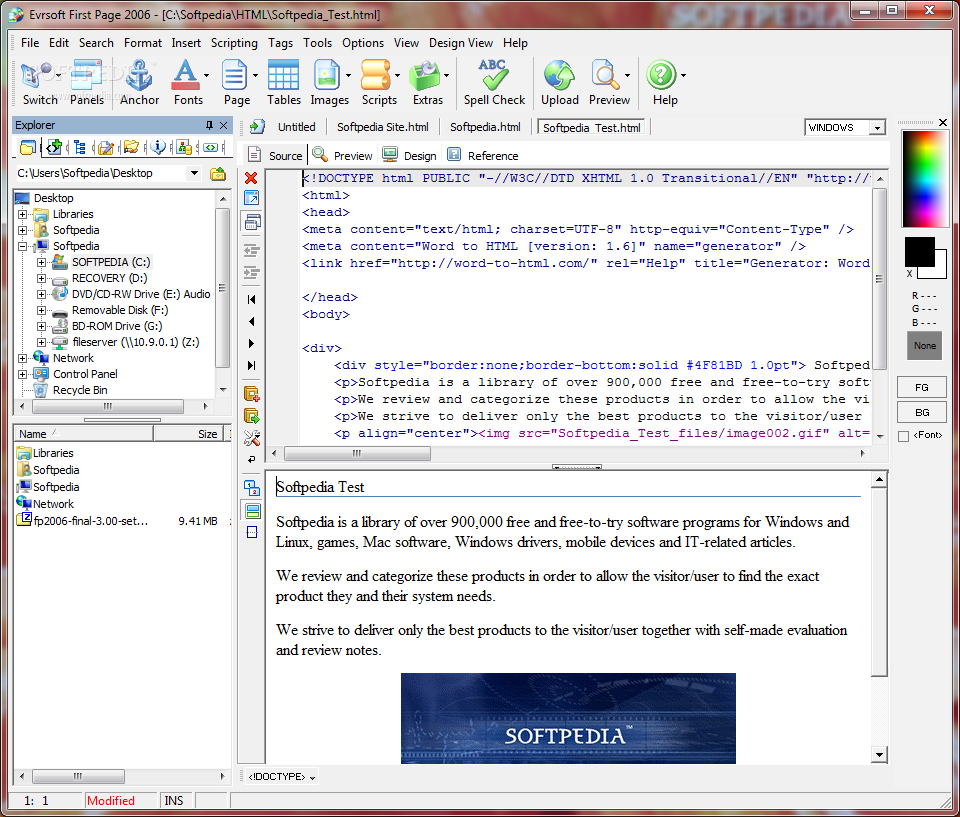This screenshot has height=817, width=960.
Task: Expand the SOFTPEDIA (C:) drive node
Action: click(41, 262)
